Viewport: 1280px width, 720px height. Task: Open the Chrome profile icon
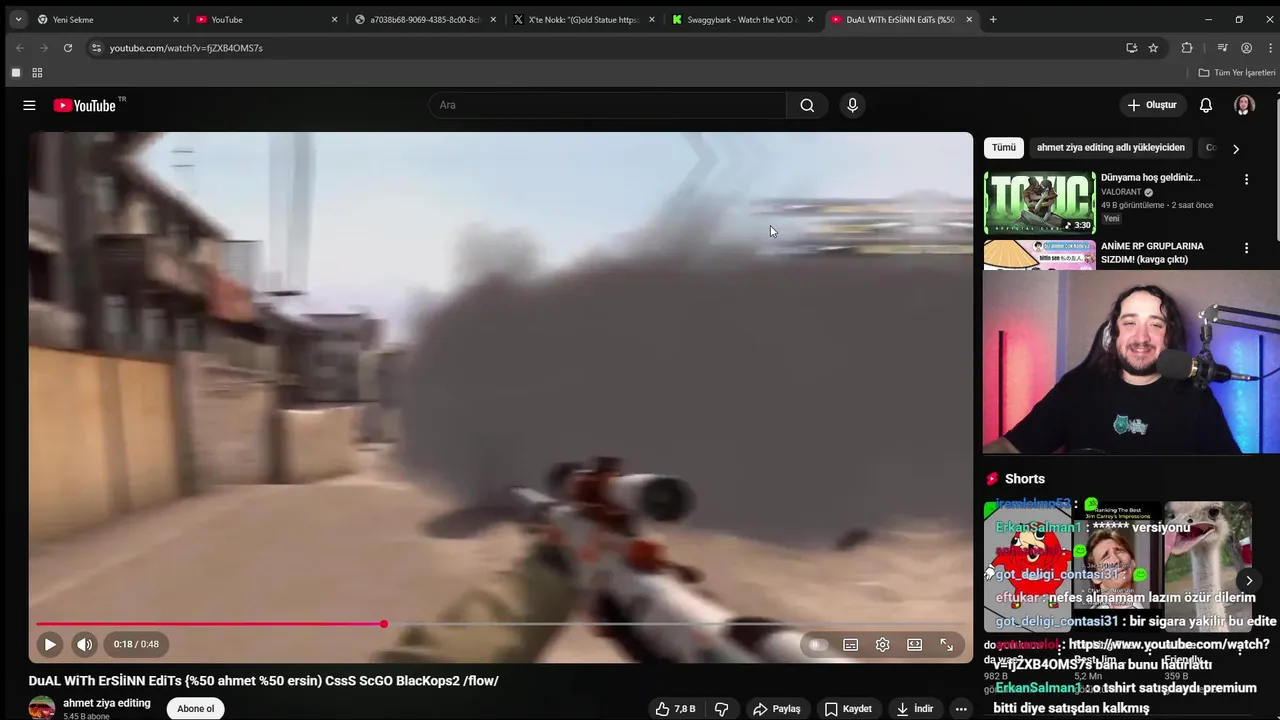click(x=1246, y=48)
